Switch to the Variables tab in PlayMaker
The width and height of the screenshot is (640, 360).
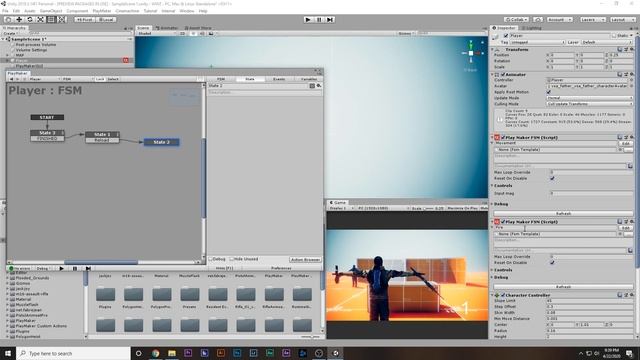pos(309,79)
